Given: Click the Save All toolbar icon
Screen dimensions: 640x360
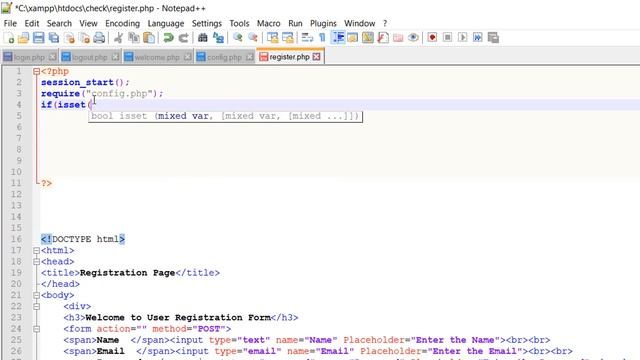Looking at the screenshot, I should pyautogui.click(x=54, y=38).
